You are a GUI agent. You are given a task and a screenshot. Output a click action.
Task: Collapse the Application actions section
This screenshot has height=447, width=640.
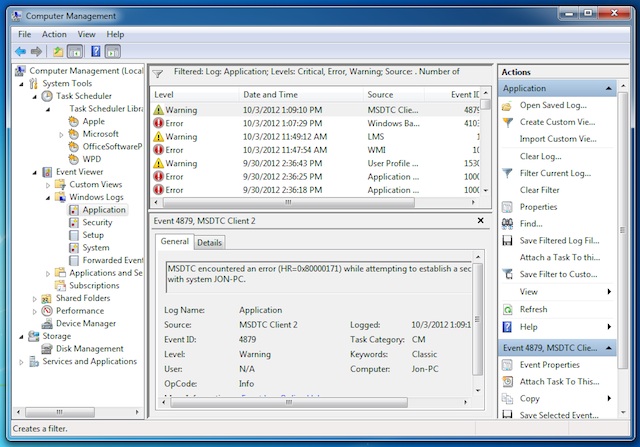[609, 89]
